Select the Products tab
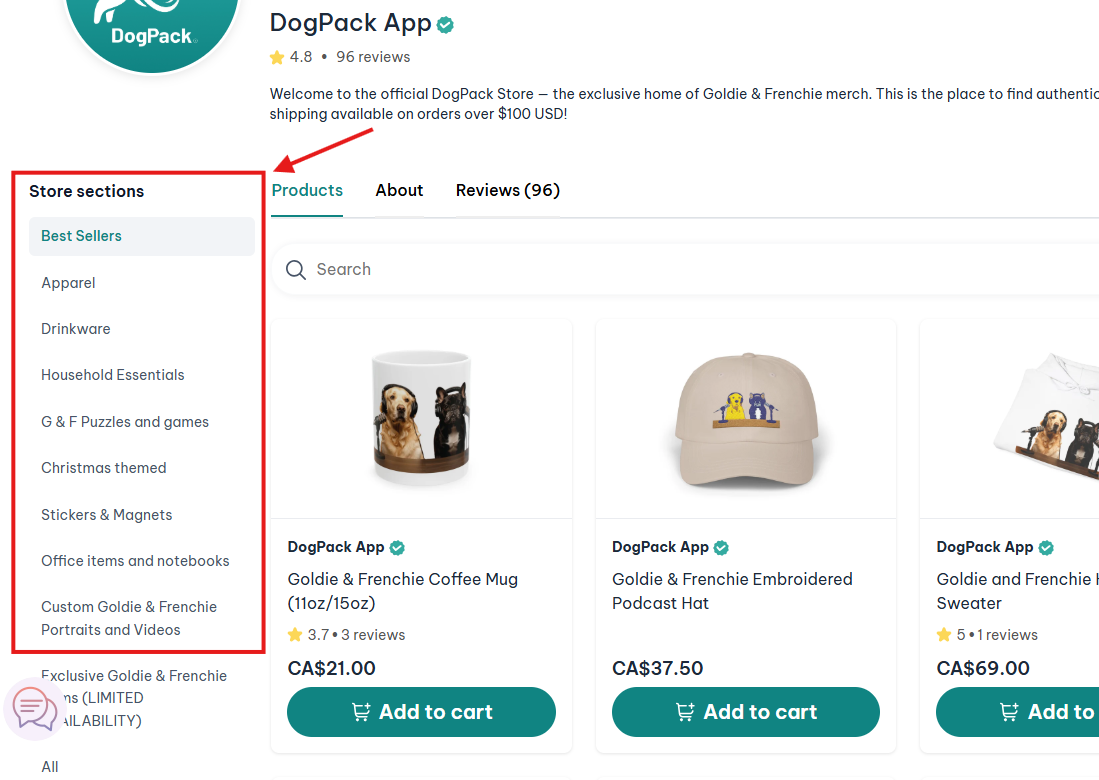The height and width of the screenshot is (780, 1099). coord(307,190)
